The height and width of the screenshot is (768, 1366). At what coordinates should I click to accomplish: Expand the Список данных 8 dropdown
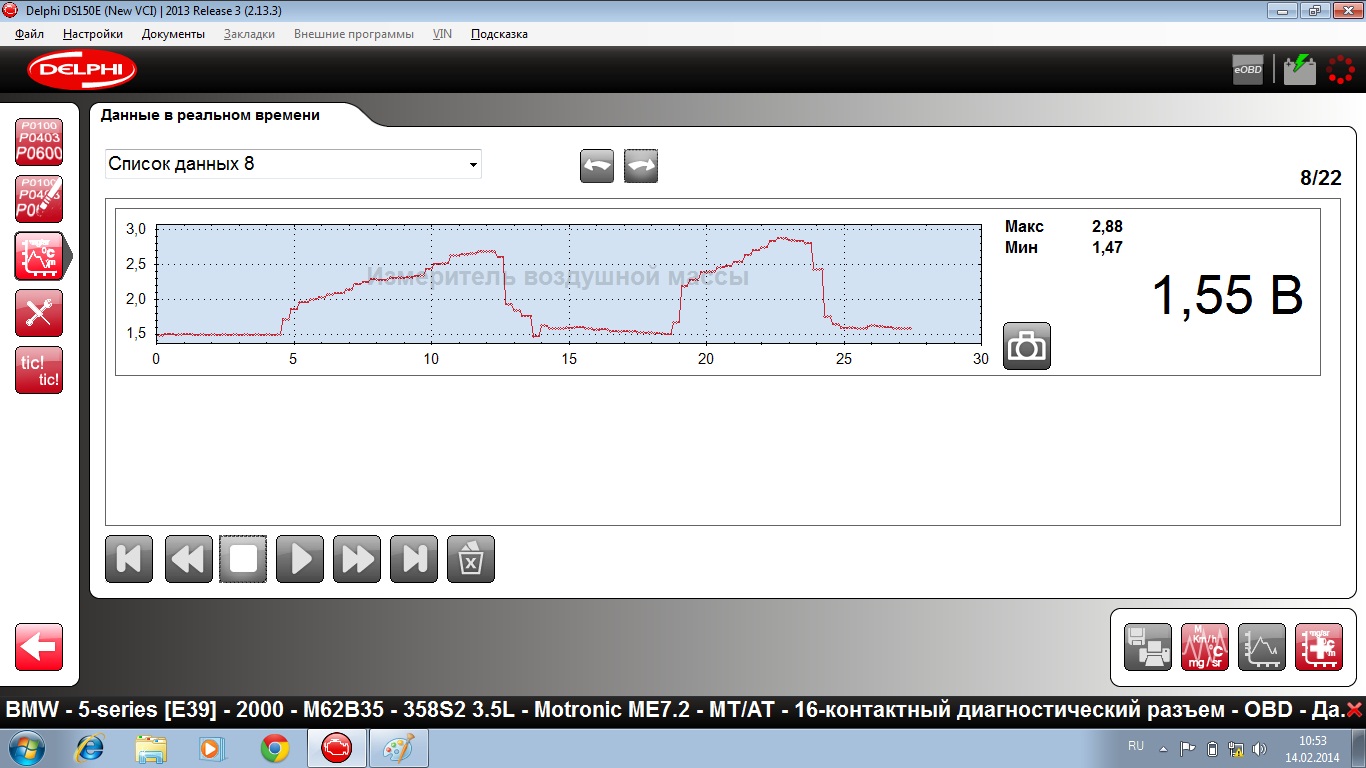point(293,164)
